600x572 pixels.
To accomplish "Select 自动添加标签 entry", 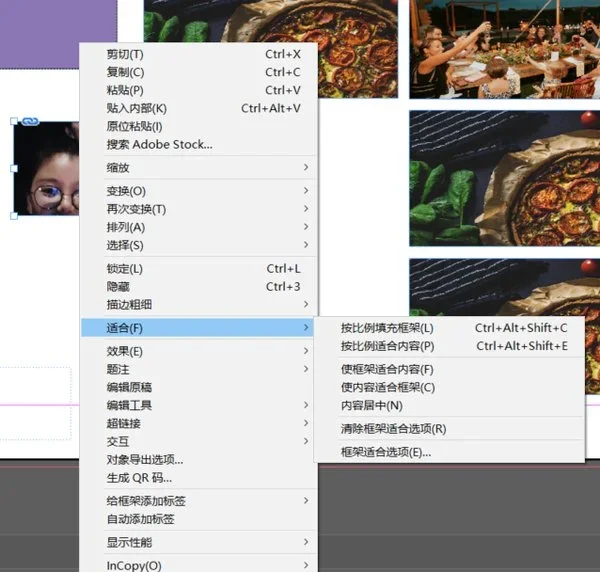I will (x=198, y=519).
